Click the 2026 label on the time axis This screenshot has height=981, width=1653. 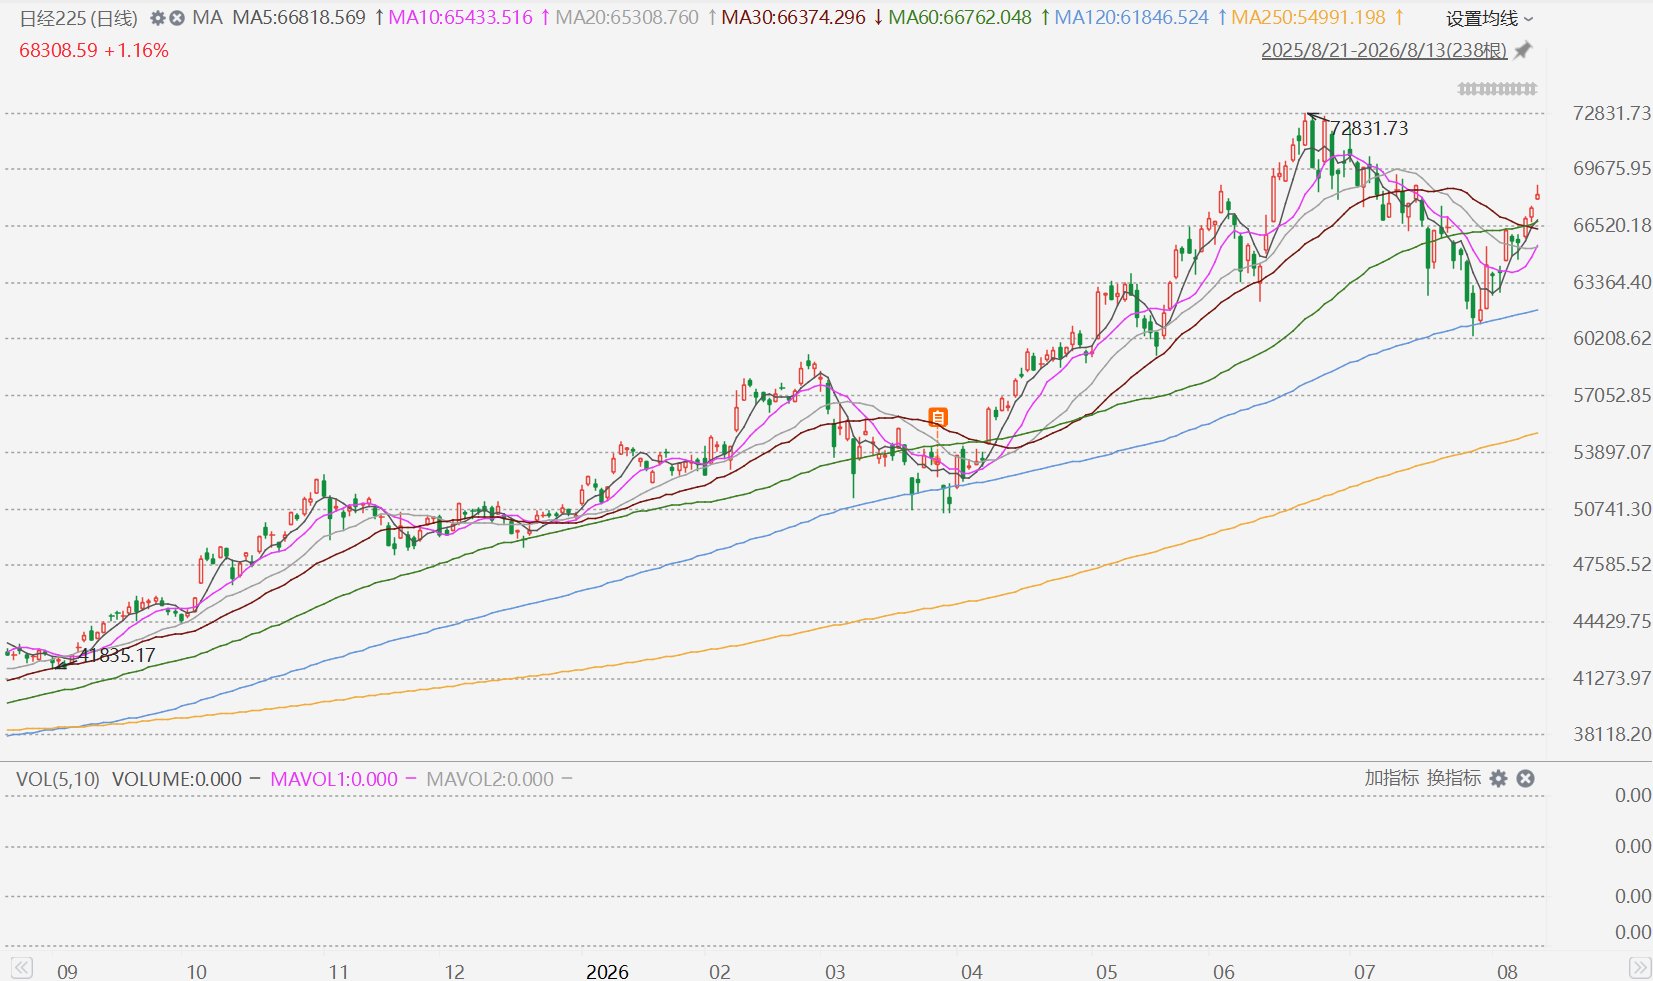(607, 971)
